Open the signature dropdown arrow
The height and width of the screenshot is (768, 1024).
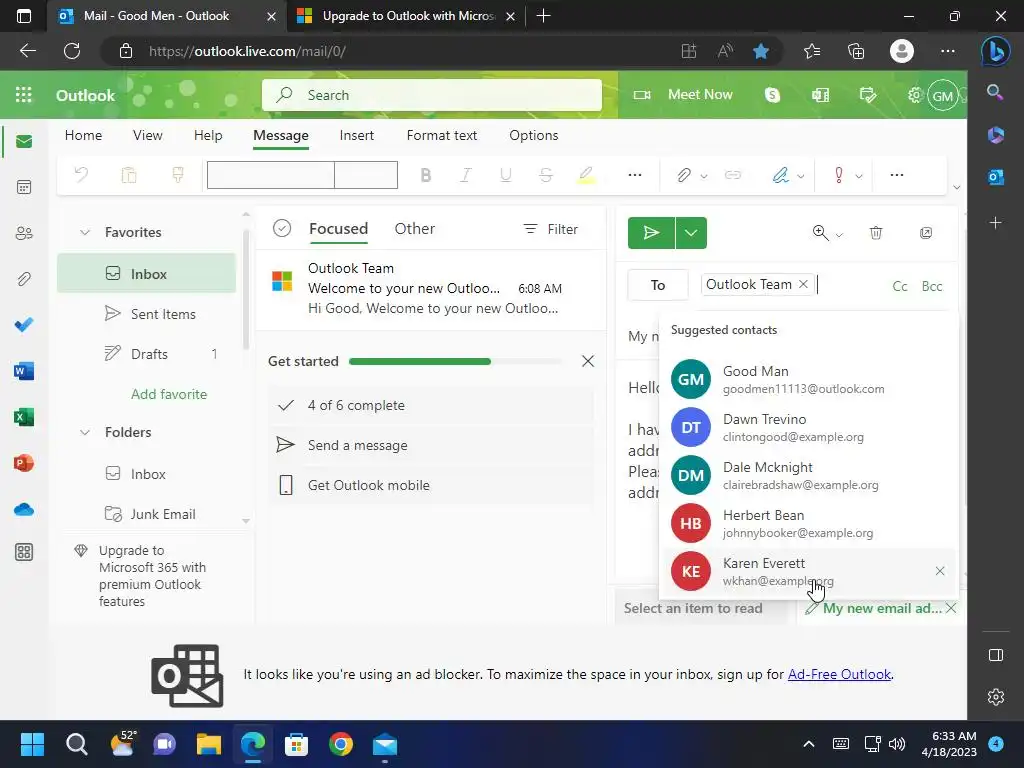[801, 176]
